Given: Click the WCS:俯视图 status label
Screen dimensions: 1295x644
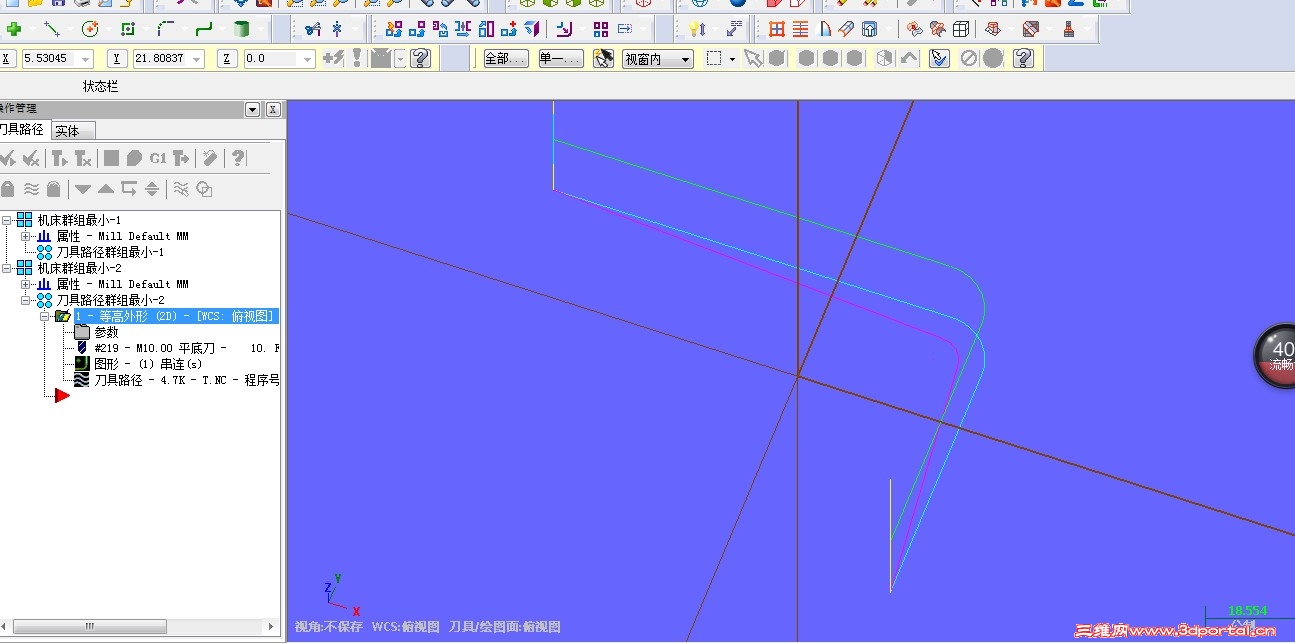Looking at the screenshot, I should click(405, 627).
